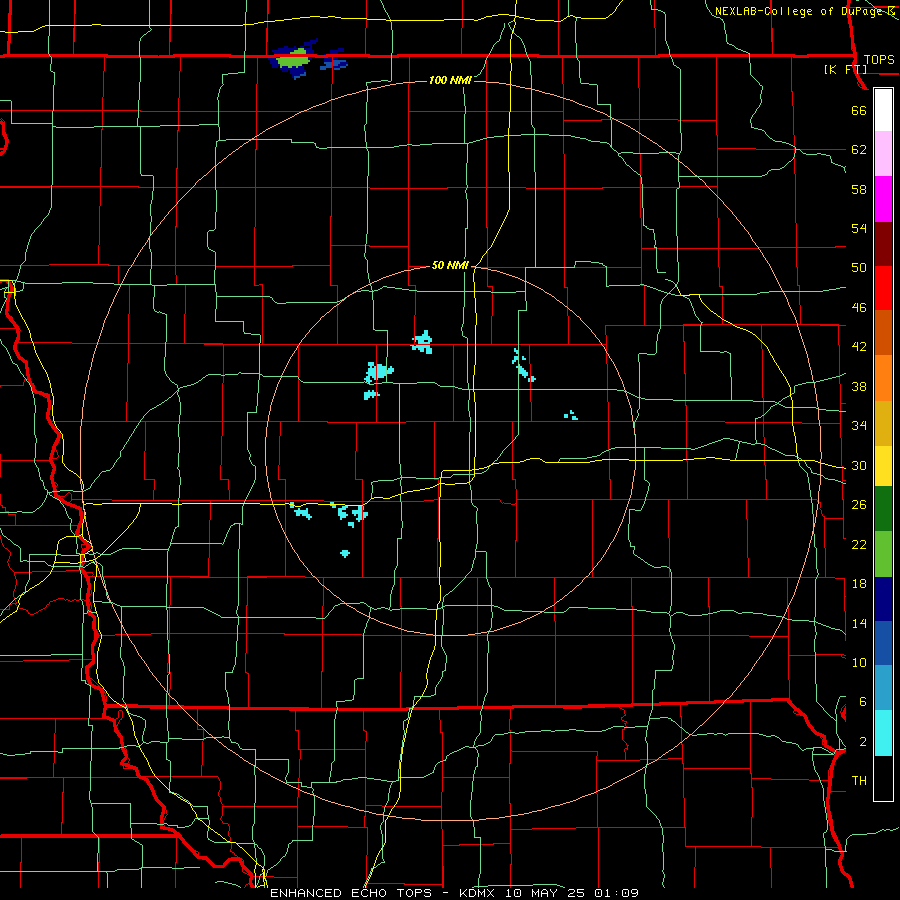Click the "TOPS" legend title
The width and height of the screenshot is (900, 900).
(x=879, y=60)
